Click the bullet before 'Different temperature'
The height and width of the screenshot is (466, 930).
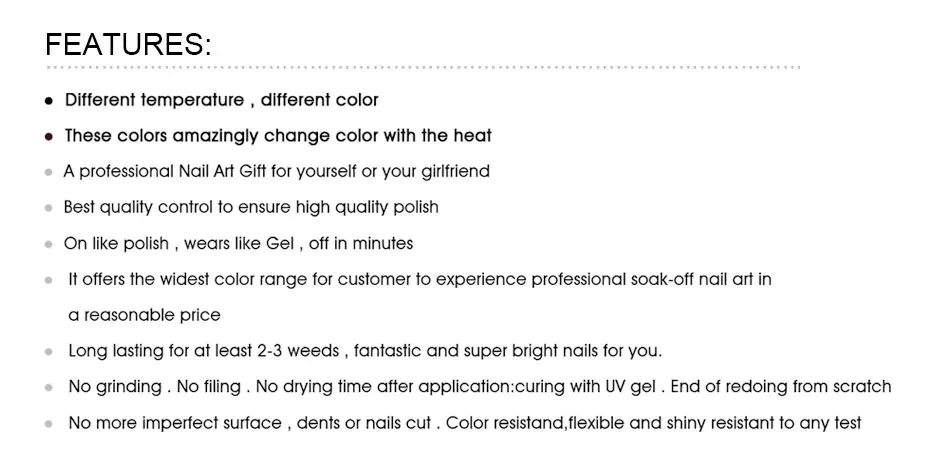pyautogui.click(x=49, y=101)
